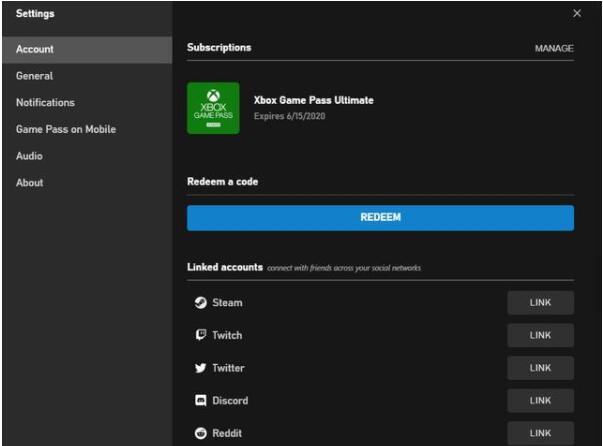Open the About section

(x=30, y=183)
